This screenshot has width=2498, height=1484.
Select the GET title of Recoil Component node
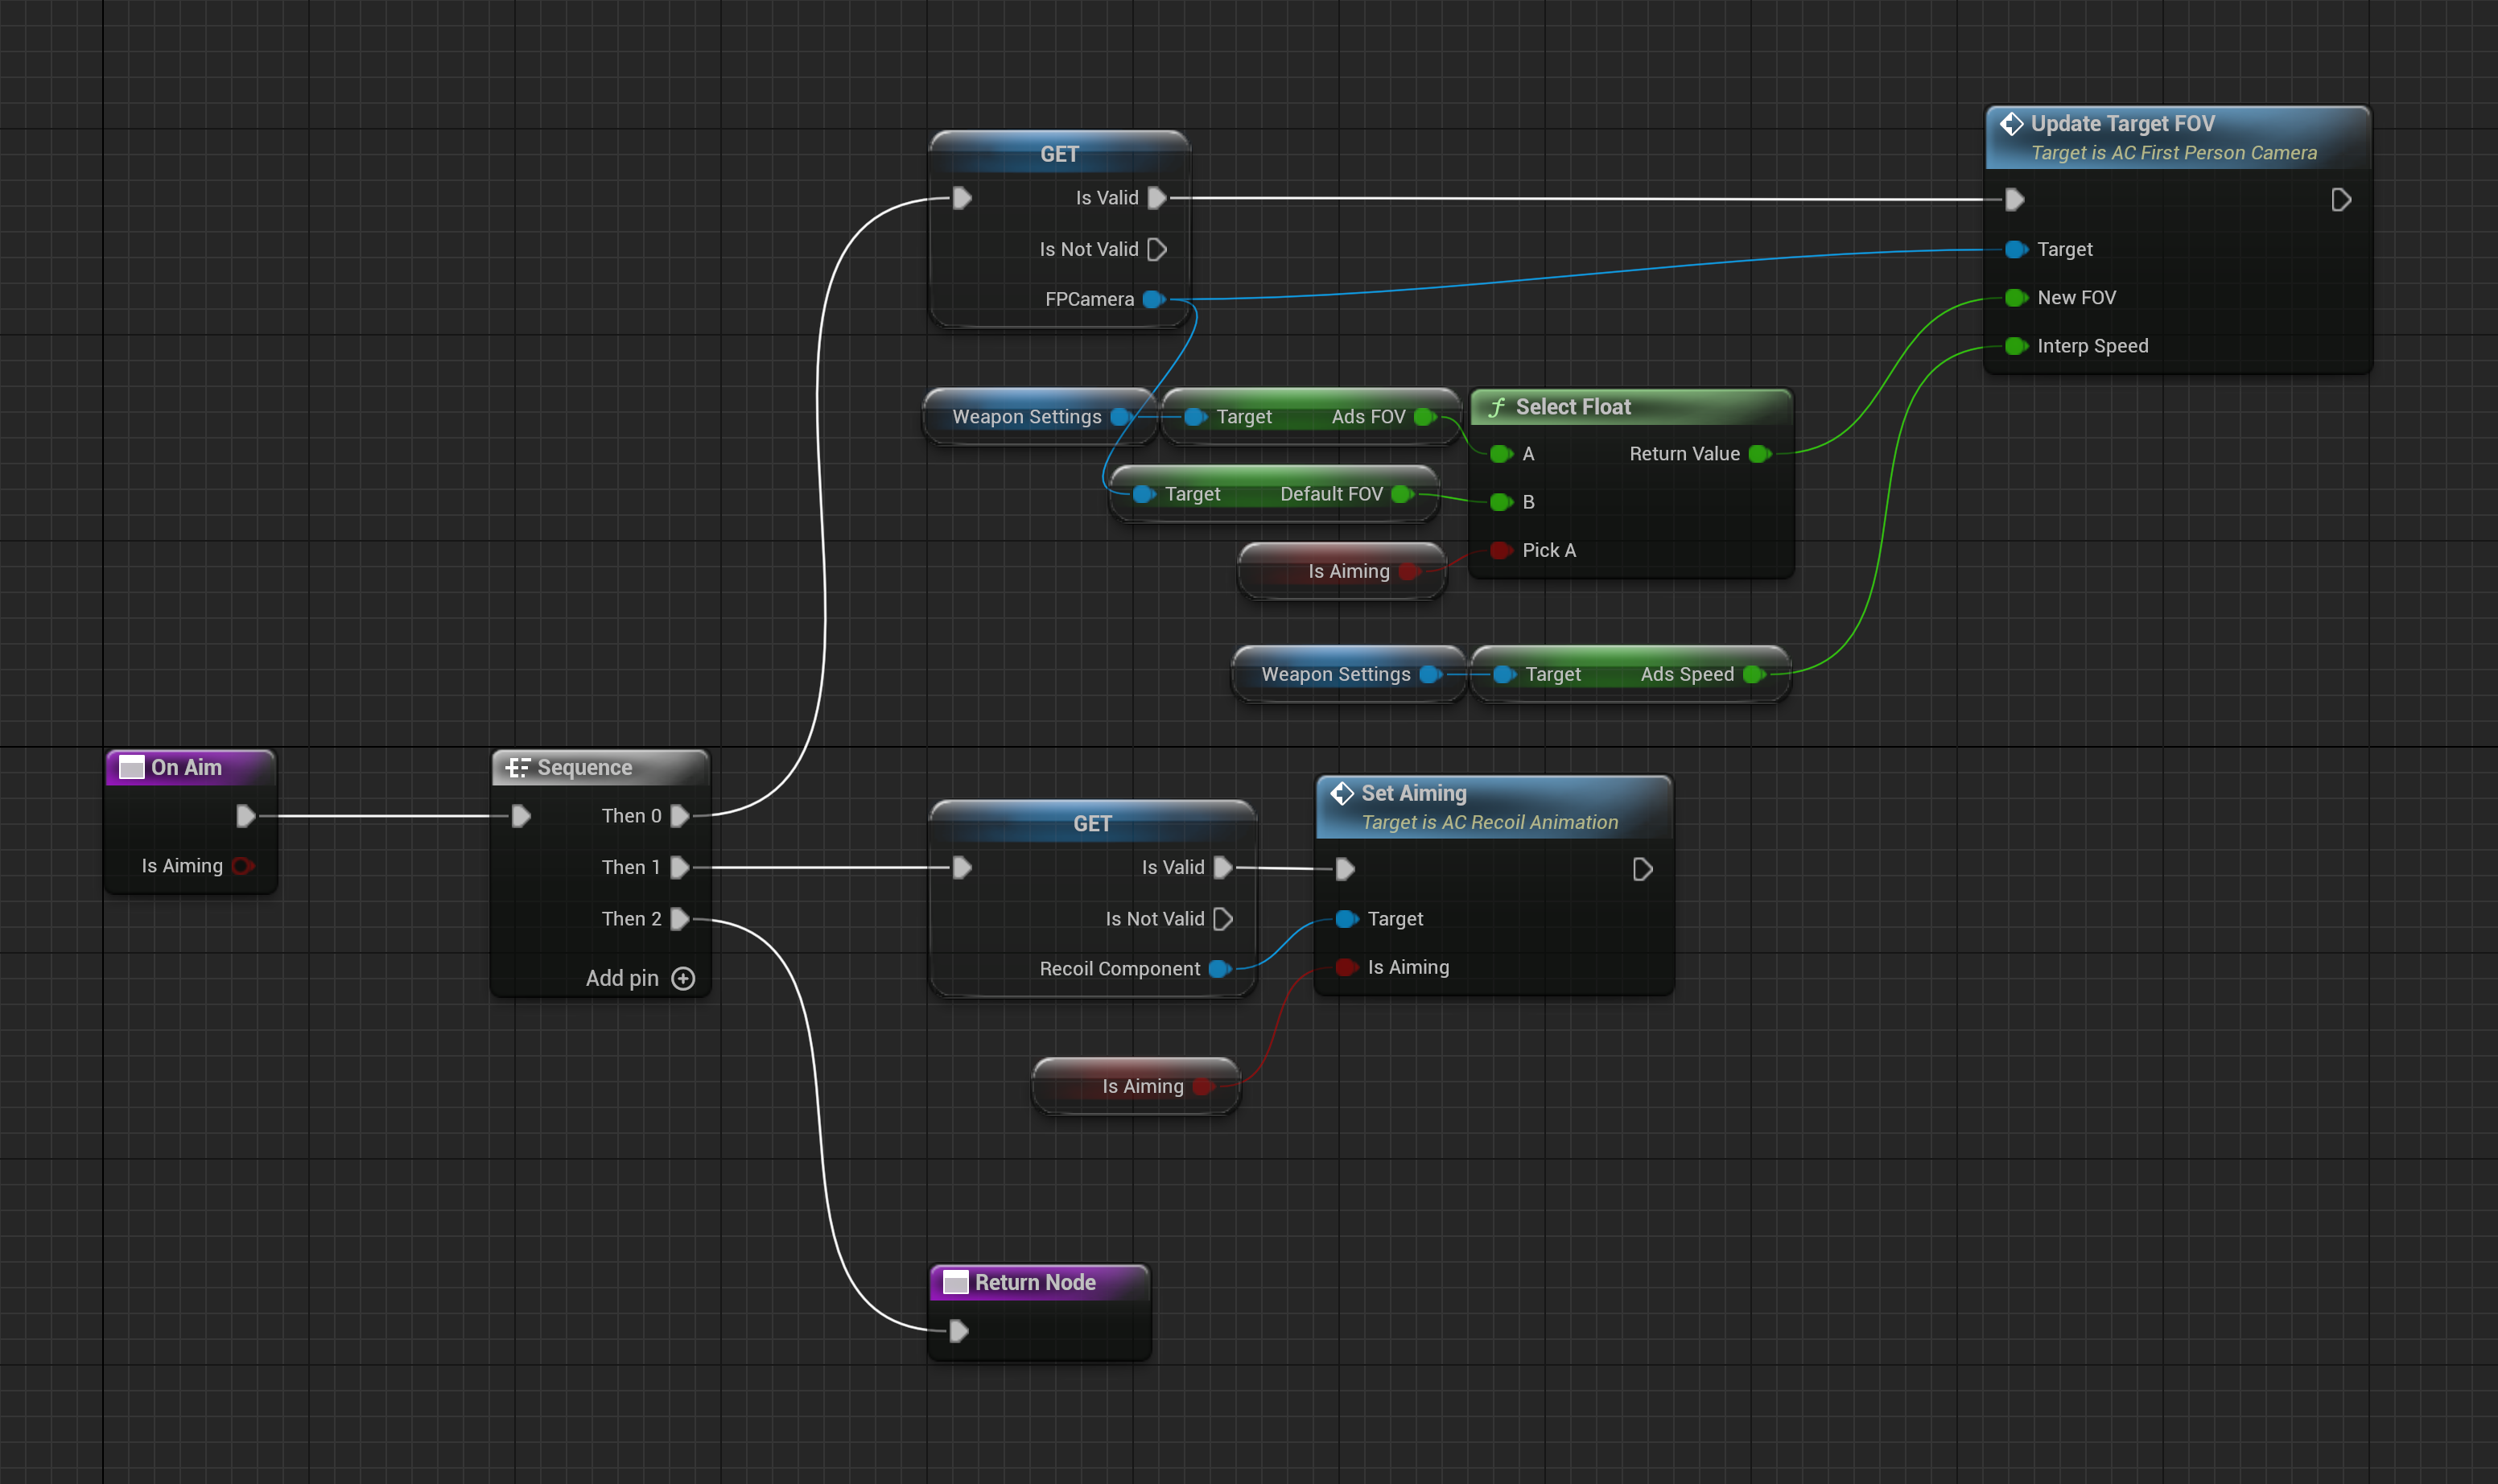coord(1093,824)
